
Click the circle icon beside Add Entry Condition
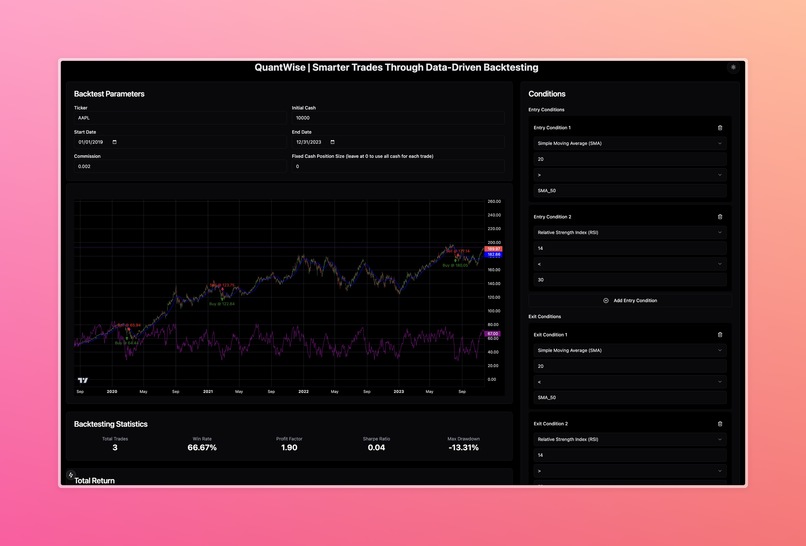click(606, 300)
